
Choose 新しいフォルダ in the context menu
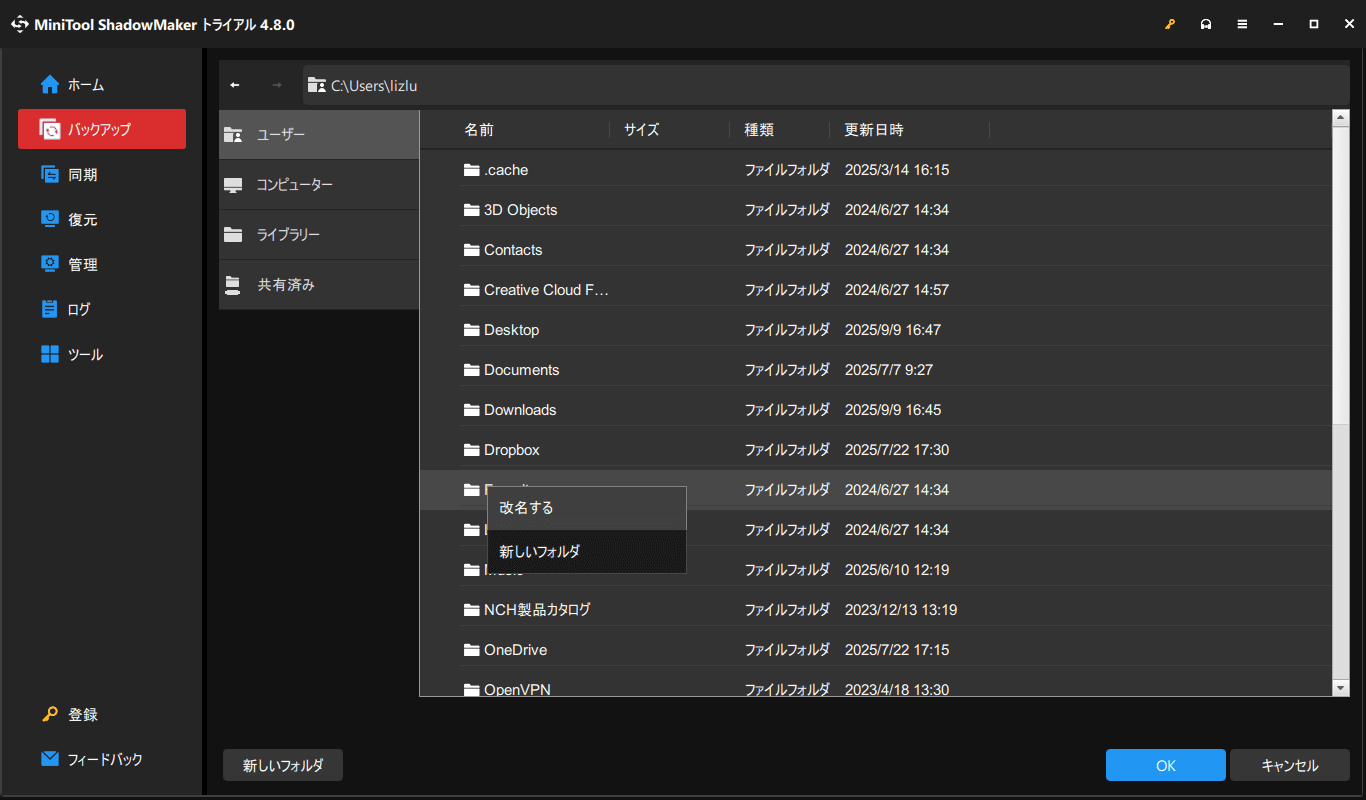(587, 551)
